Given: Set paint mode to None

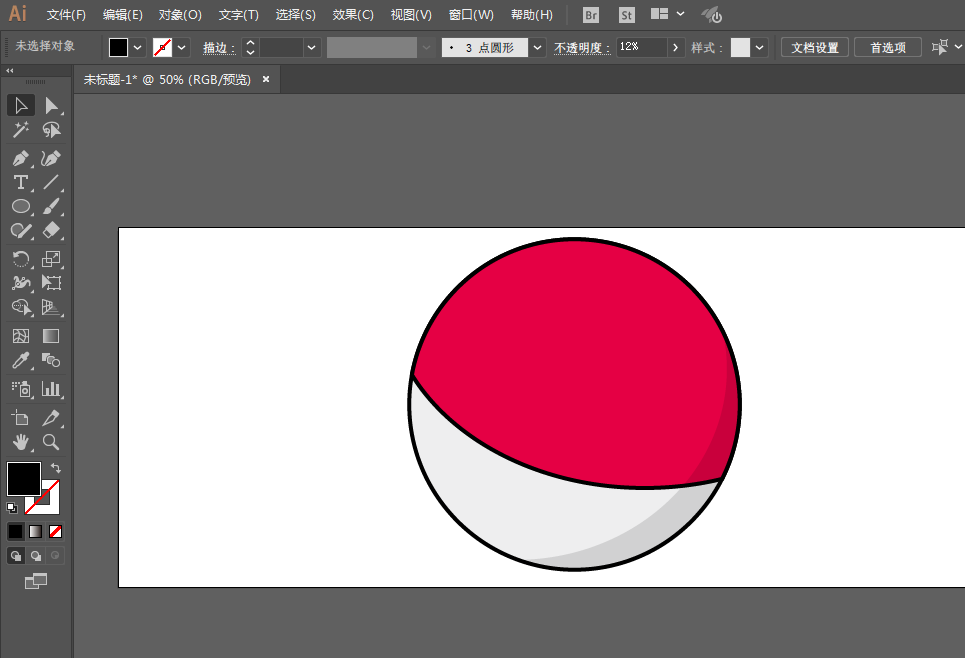Looking at the screenshot, I should (55, 531).
